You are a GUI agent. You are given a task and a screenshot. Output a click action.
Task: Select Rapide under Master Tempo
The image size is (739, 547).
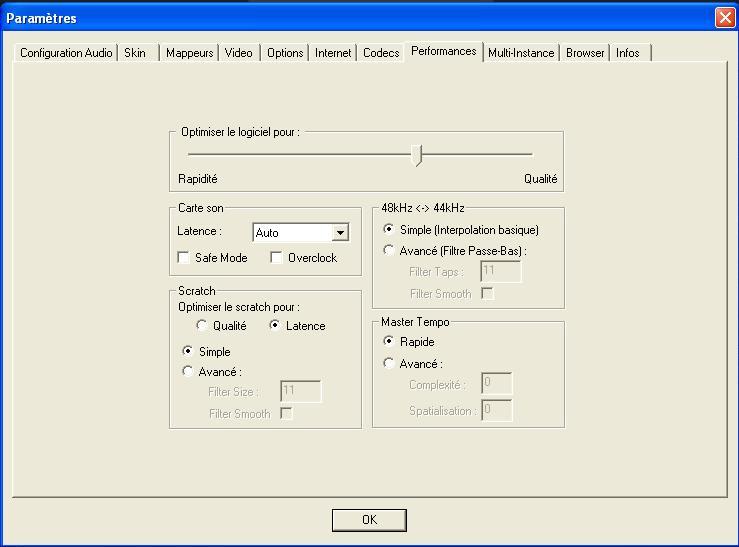click(x=389, y=342)
